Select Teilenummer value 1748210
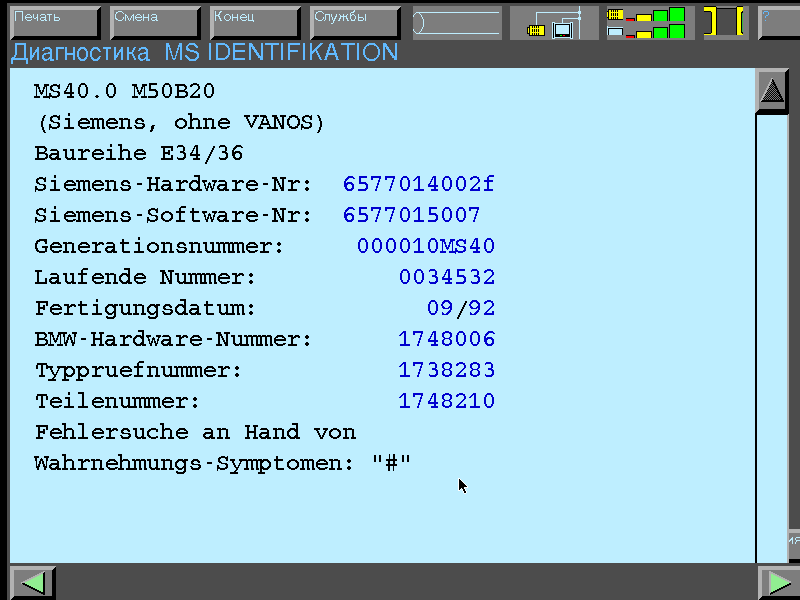Viewport: 800px width, 600px height. point(447,401)
